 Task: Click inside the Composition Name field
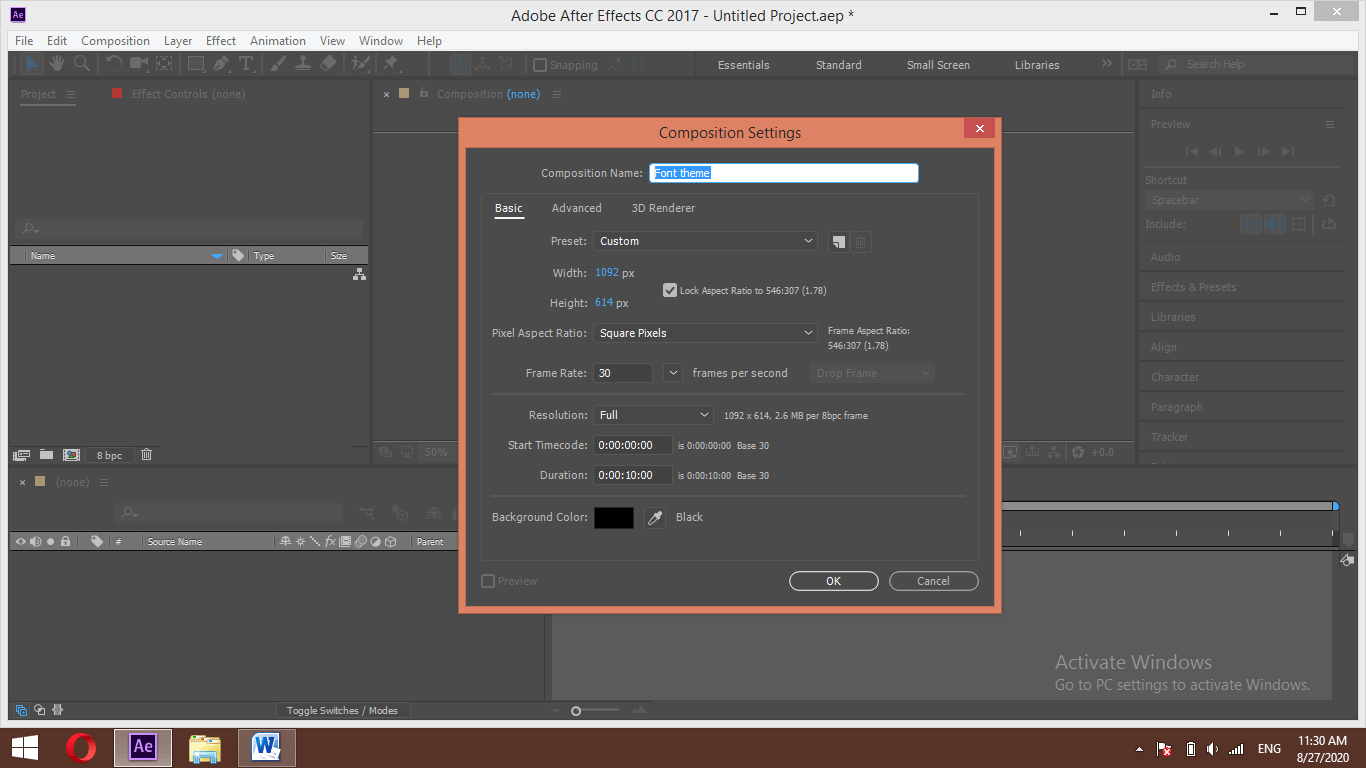[x=783, y=172]
